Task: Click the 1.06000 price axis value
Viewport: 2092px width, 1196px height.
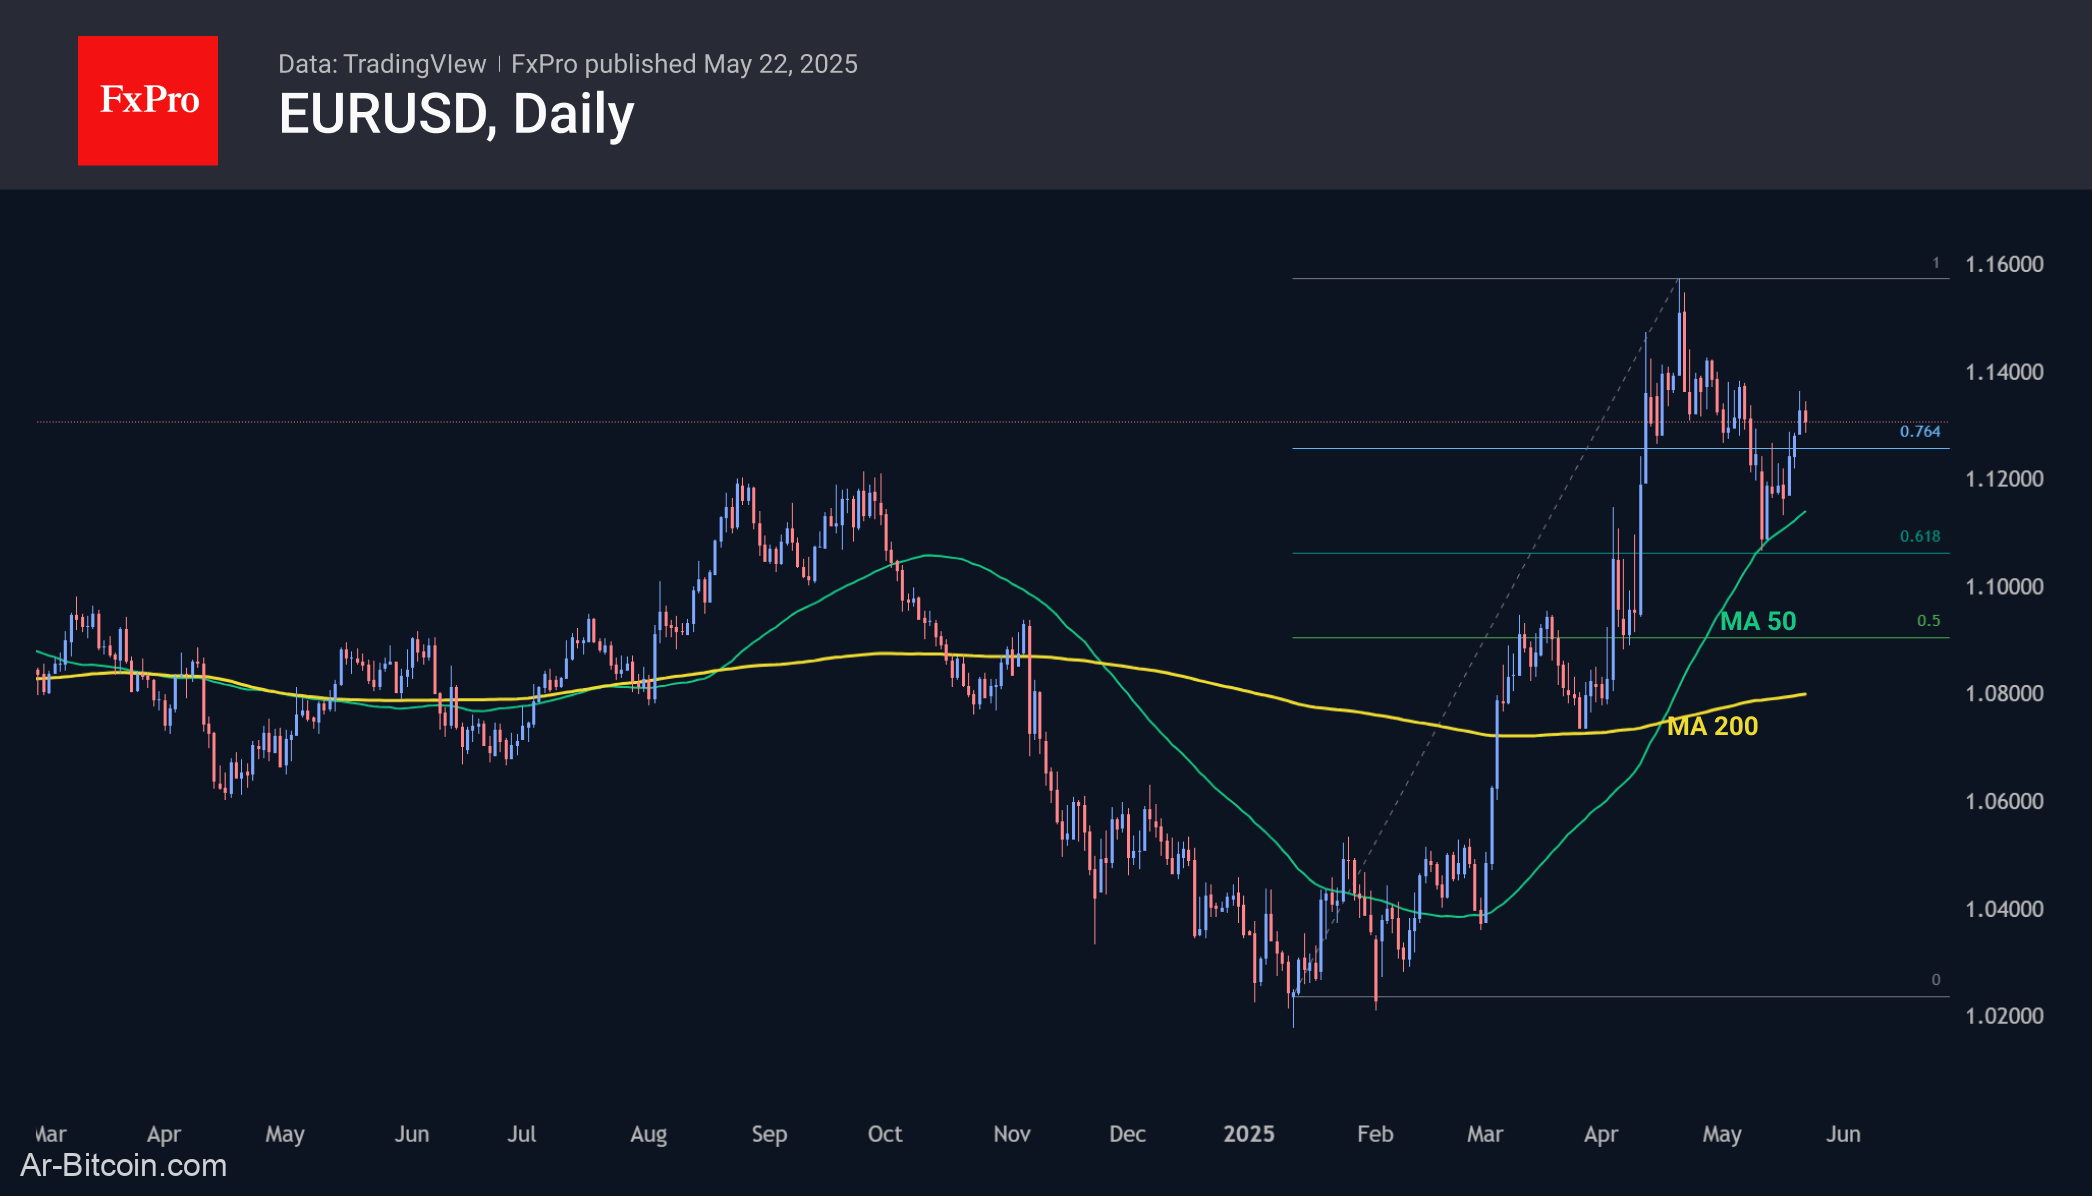Action: (2004, 801)
